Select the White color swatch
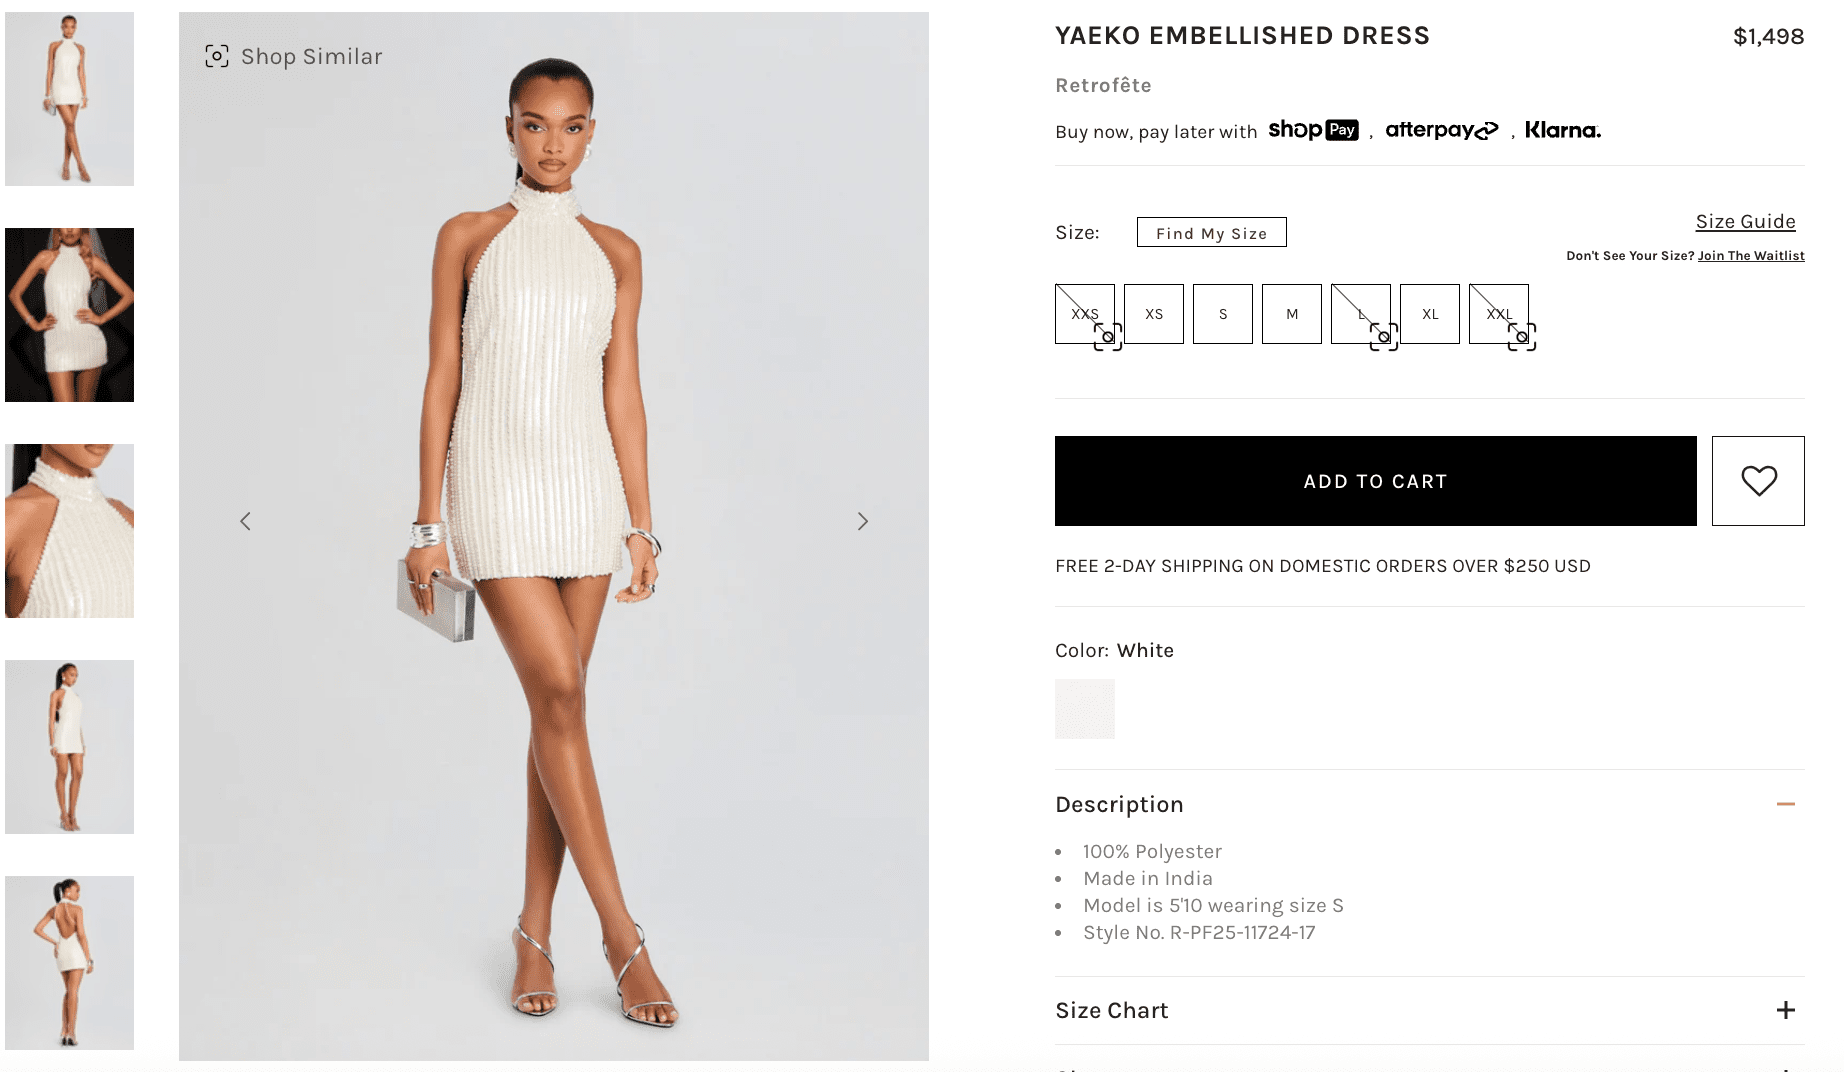Screen dimensions: 1844x1072 coord(1085,709)
